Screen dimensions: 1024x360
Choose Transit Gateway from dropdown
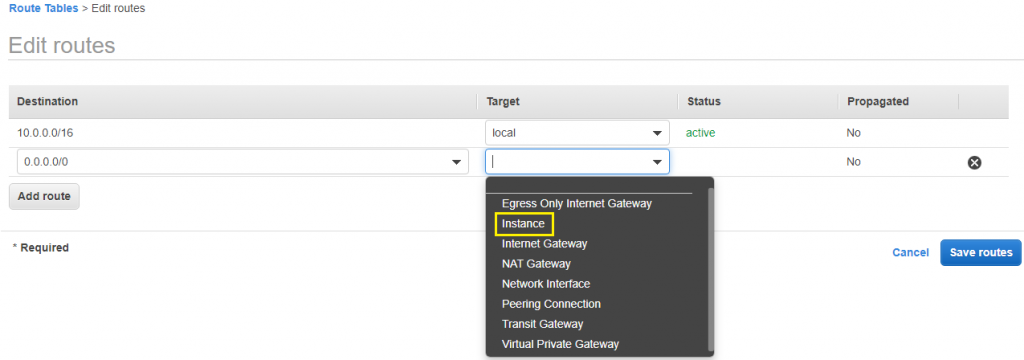(542, 324)
